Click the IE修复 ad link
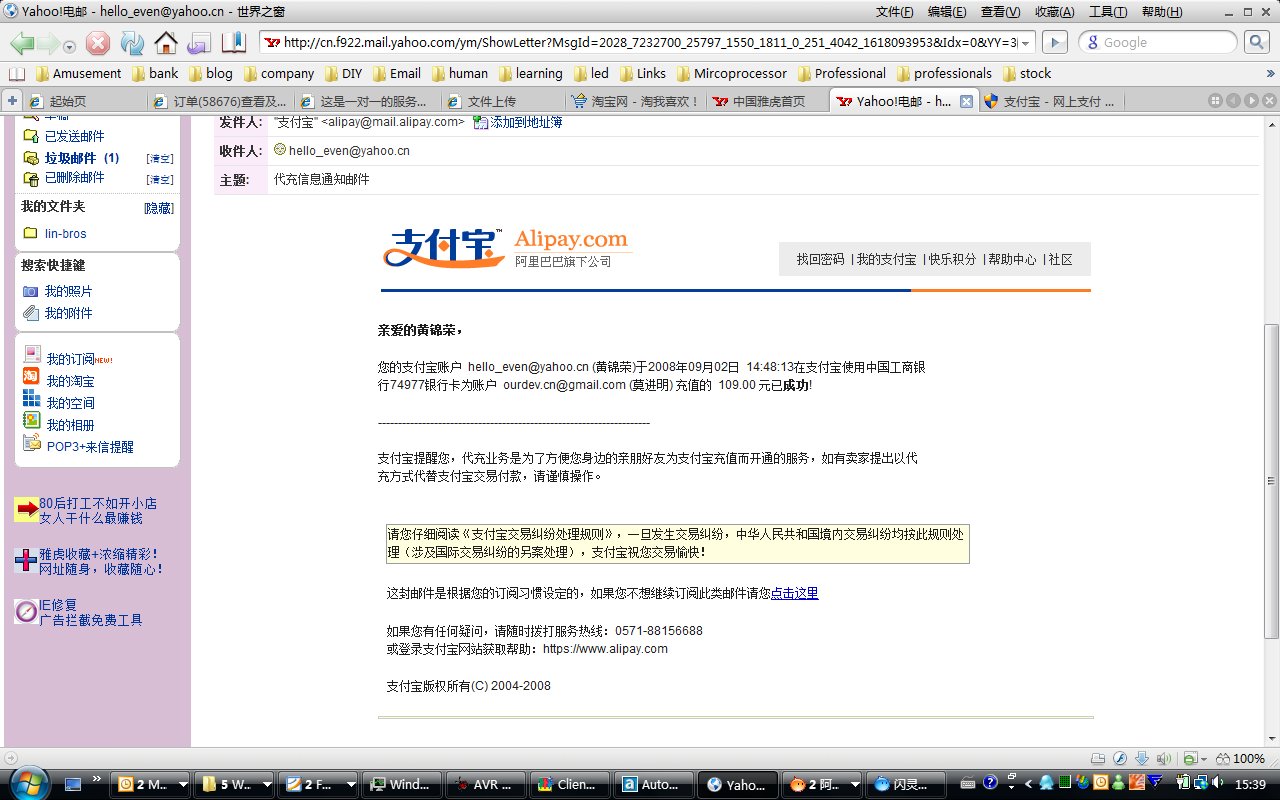Image resolution: width=1280 pixels, height=800 pixels. pos(58,605)
